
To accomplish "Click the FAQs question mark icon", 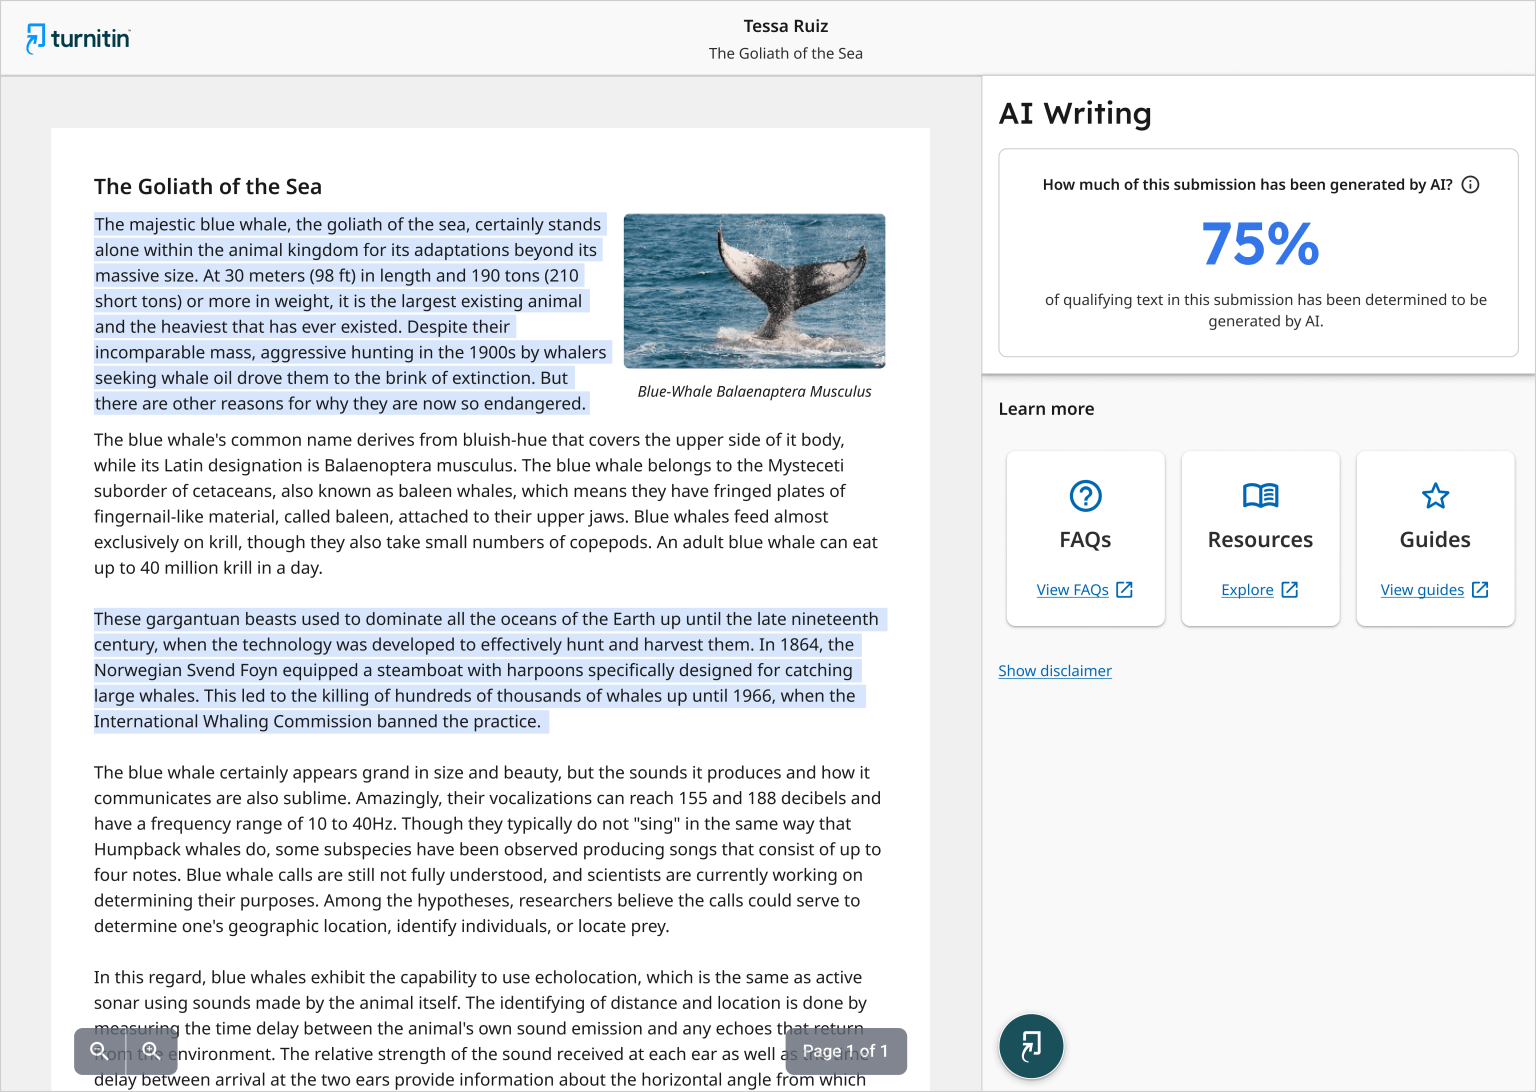I will pos(1085,495).
